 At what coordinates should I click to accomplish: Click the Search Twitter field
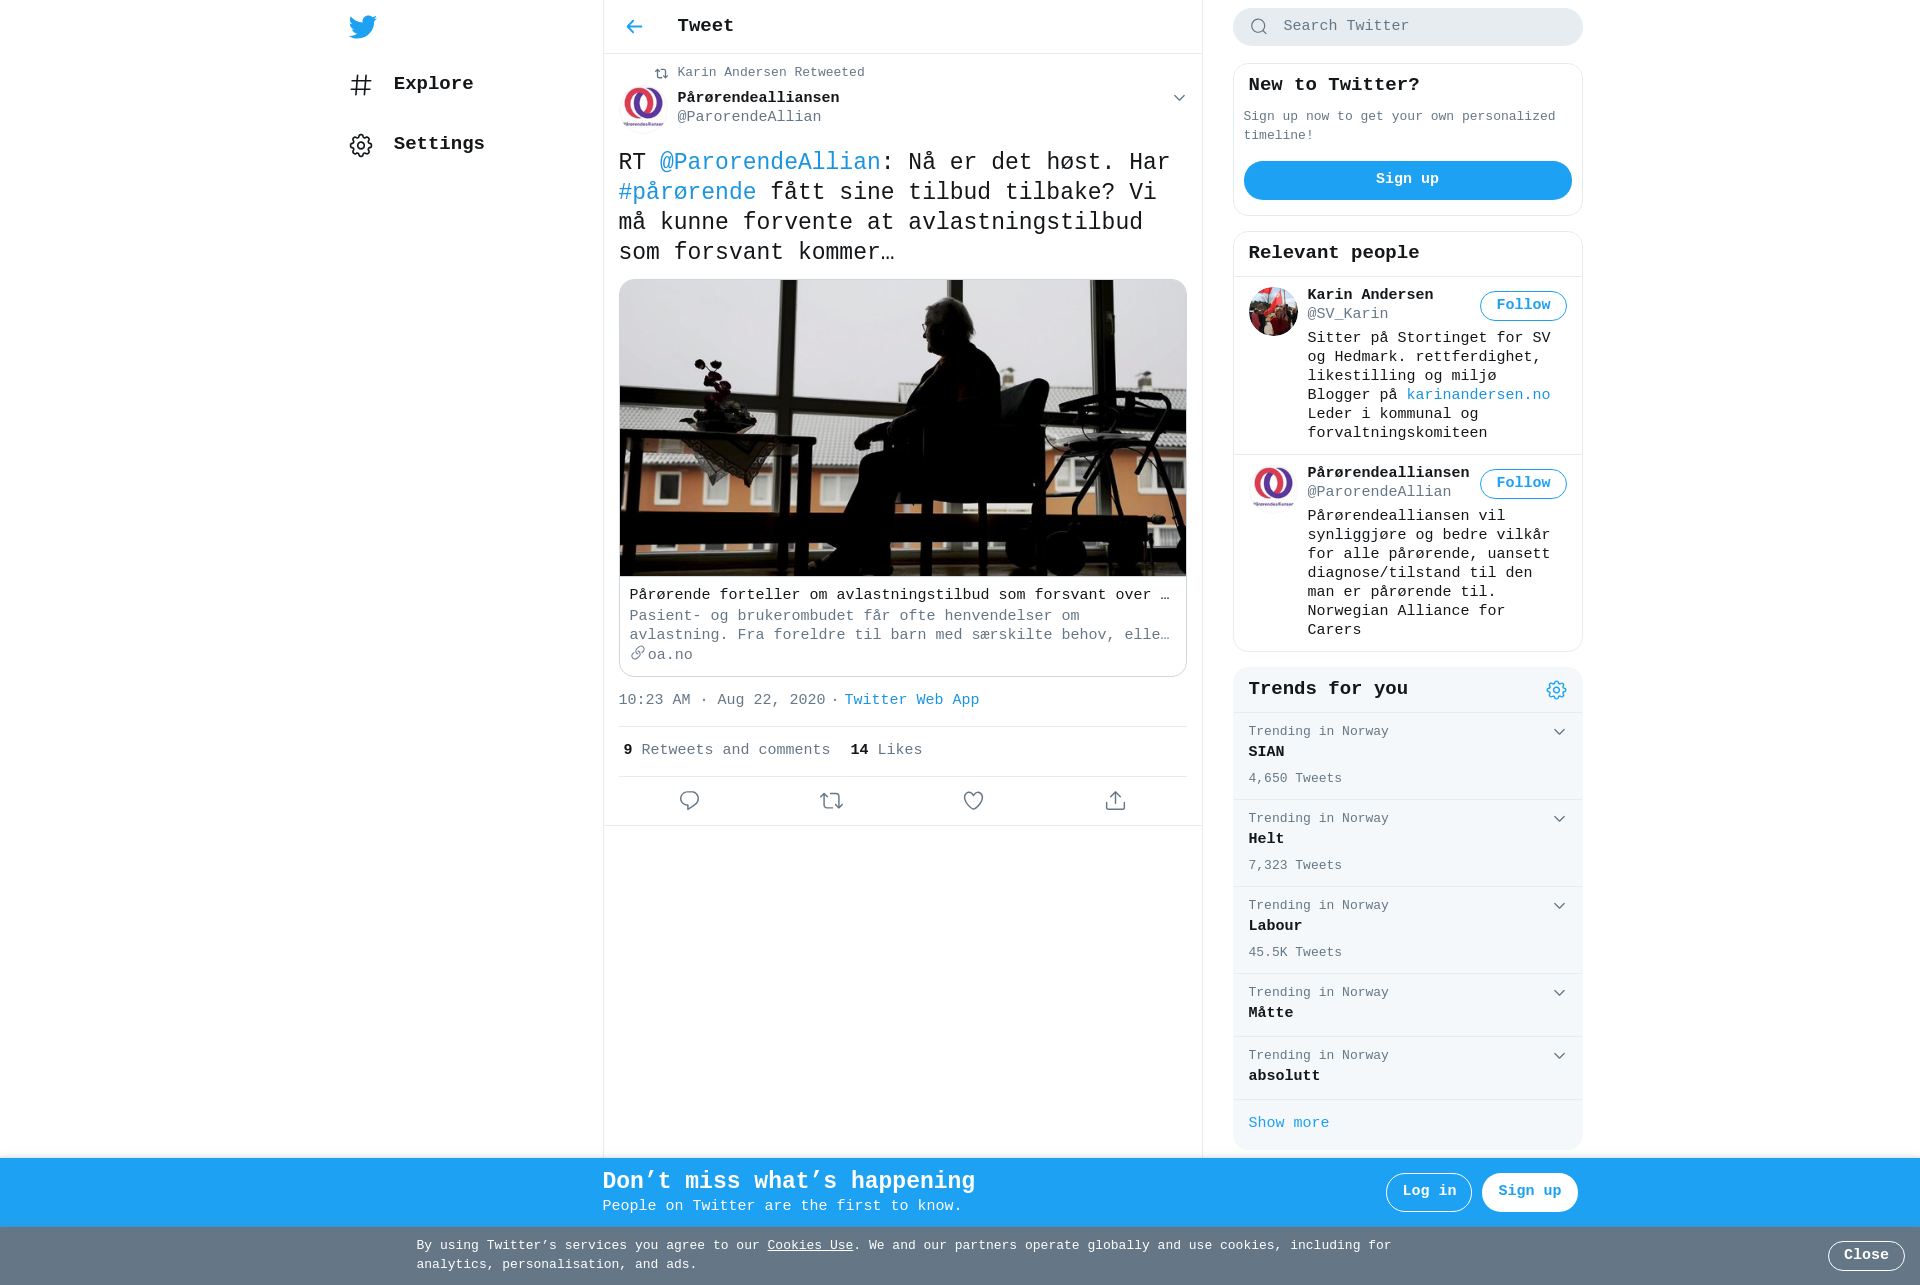point(1407,27)
